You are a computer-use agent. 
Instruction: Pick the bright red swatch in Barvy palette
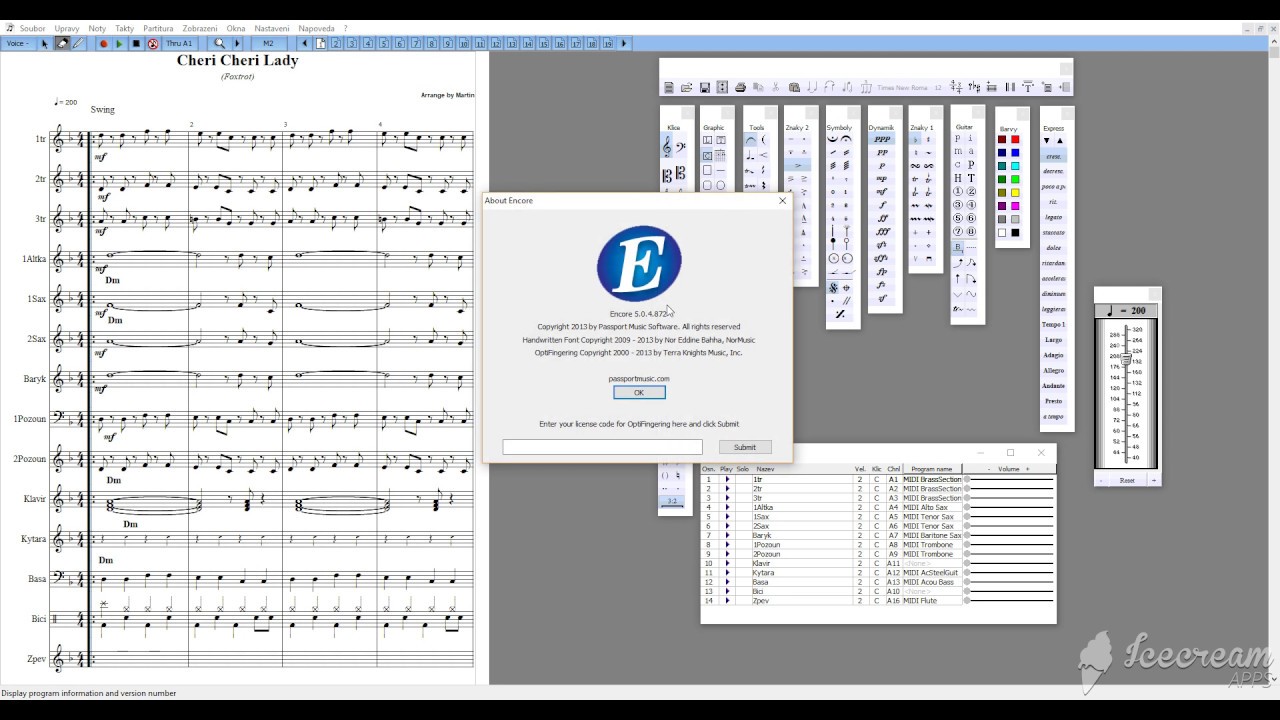(1015, 139)
